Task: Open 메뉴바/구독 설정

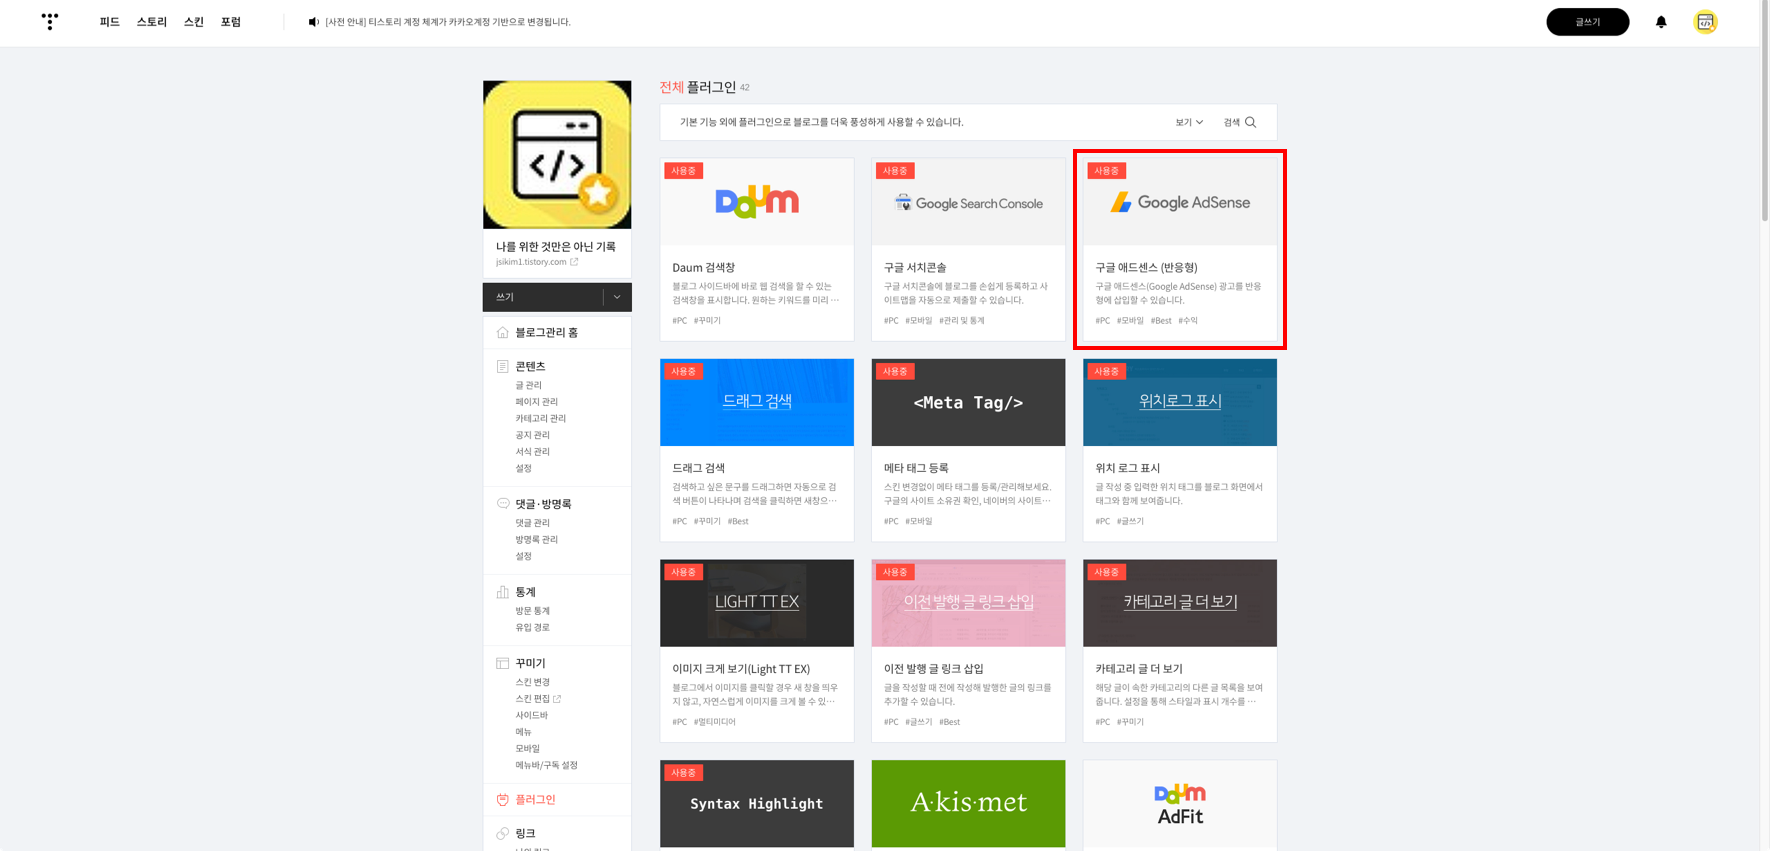Action: point(546,765)
